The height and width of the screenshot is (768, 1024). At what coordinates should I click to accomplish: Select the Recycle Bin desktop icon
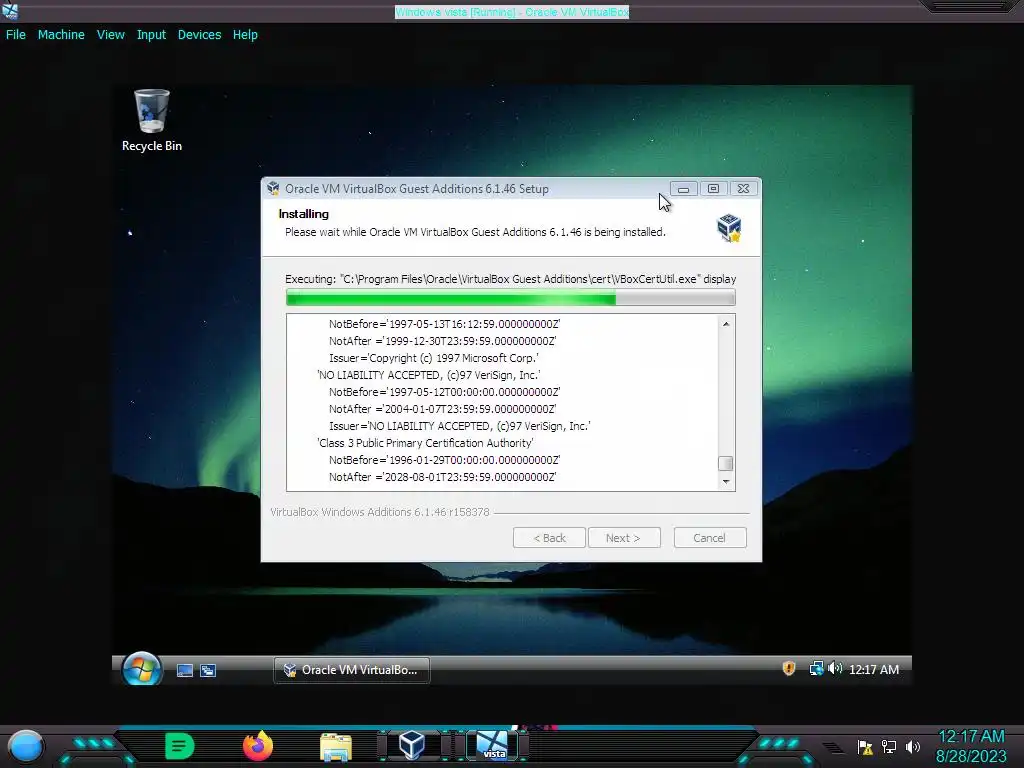pos(152,121)
